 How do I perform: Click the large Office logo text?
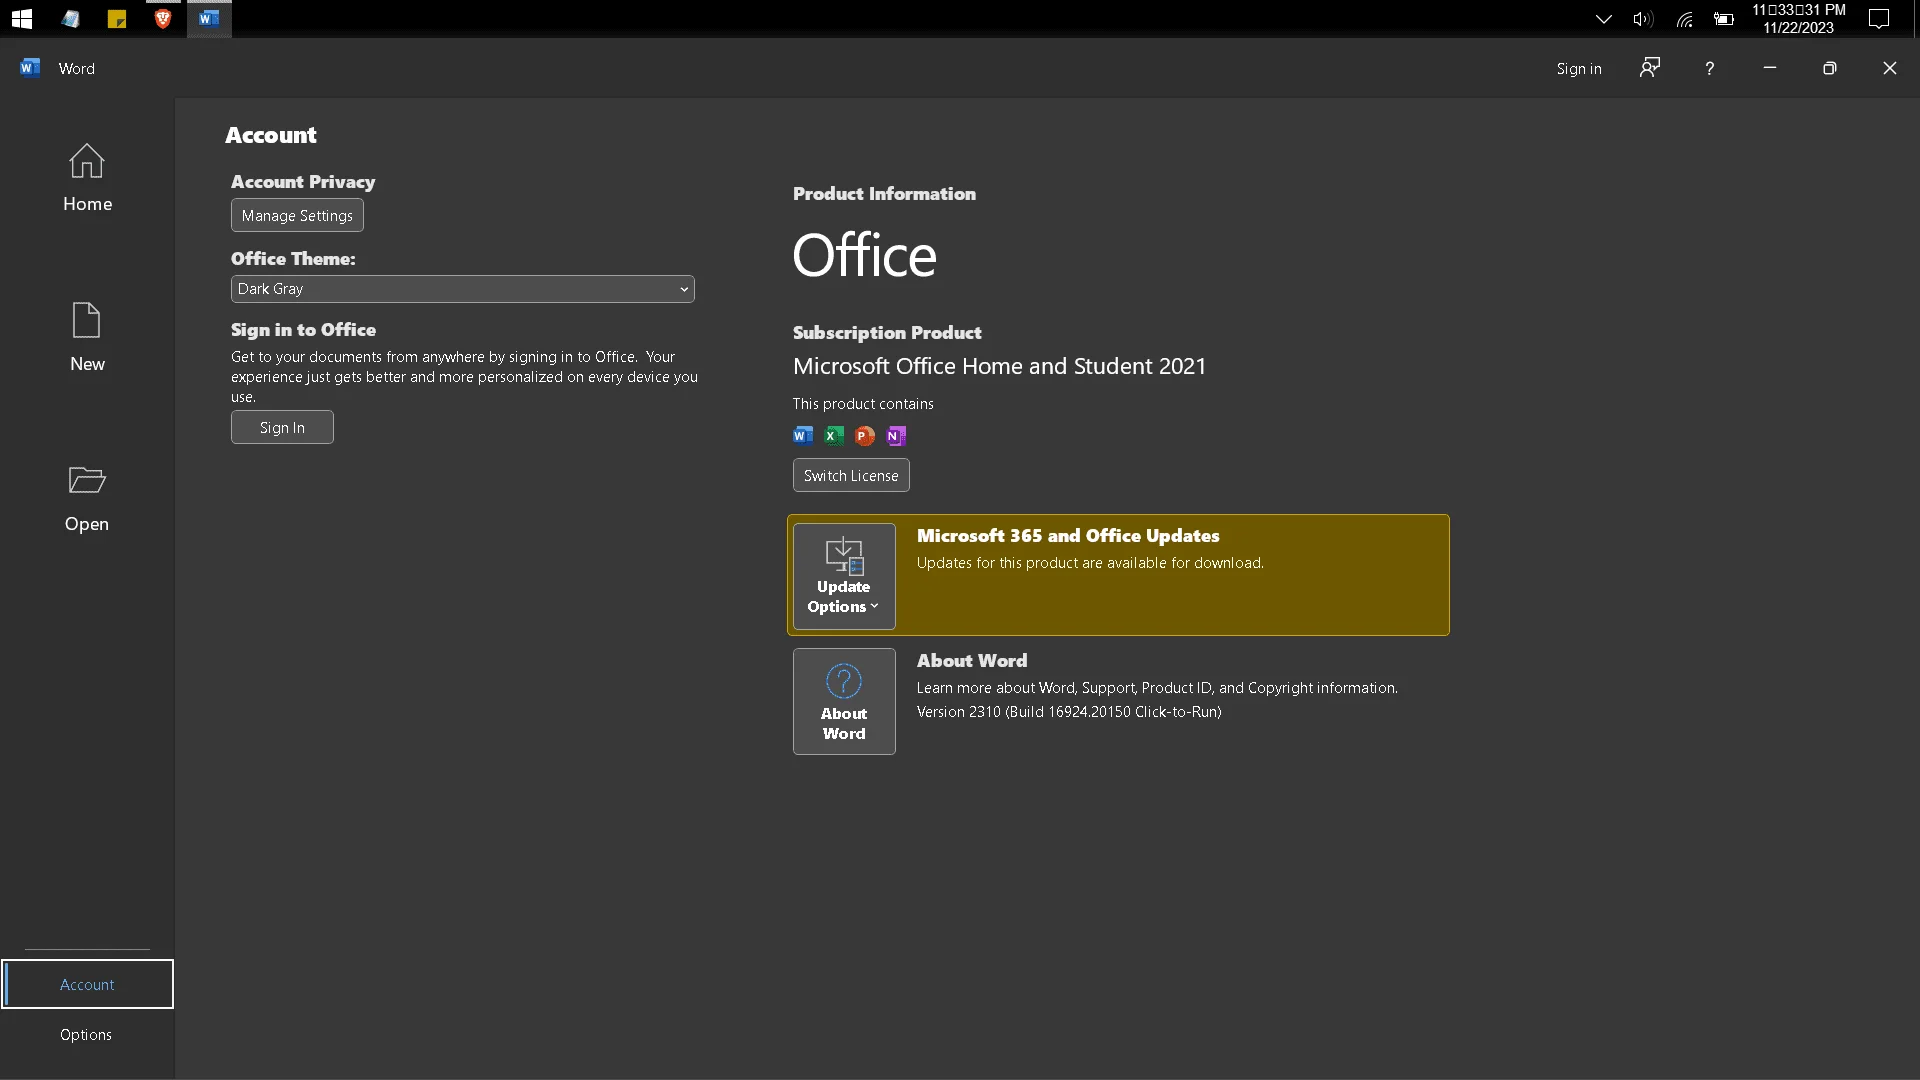pyautogui.click(x=865, y=255)
